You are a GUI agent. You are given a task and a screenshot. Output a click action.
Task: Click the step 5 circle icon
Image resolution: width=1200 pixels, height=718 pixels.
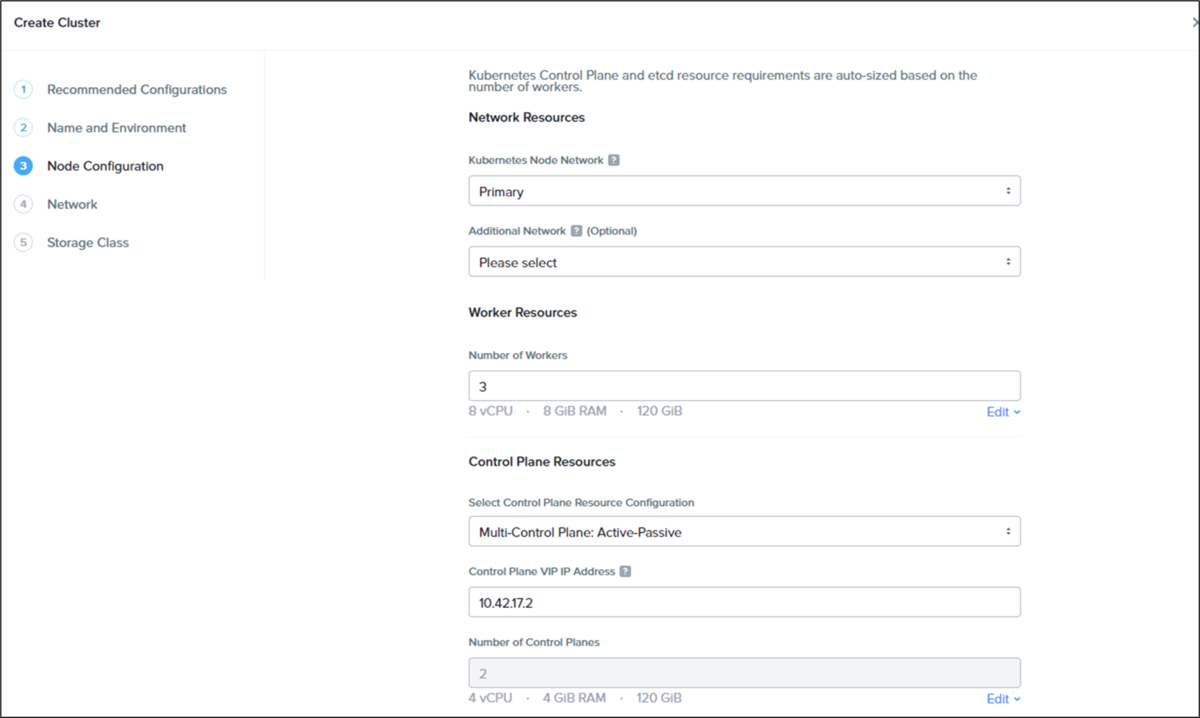23,242
